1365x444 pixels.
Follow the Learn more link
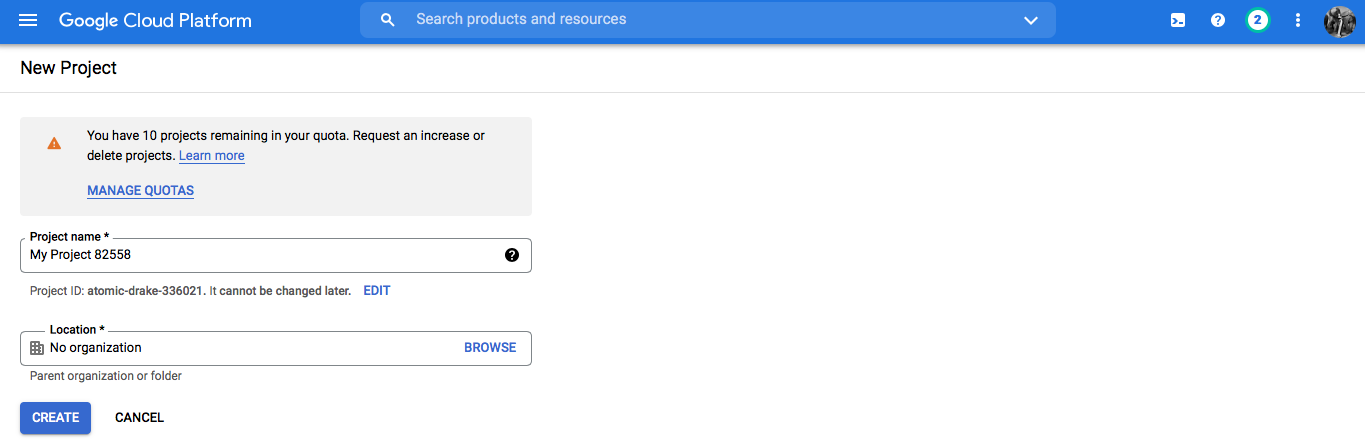point(212,156)
